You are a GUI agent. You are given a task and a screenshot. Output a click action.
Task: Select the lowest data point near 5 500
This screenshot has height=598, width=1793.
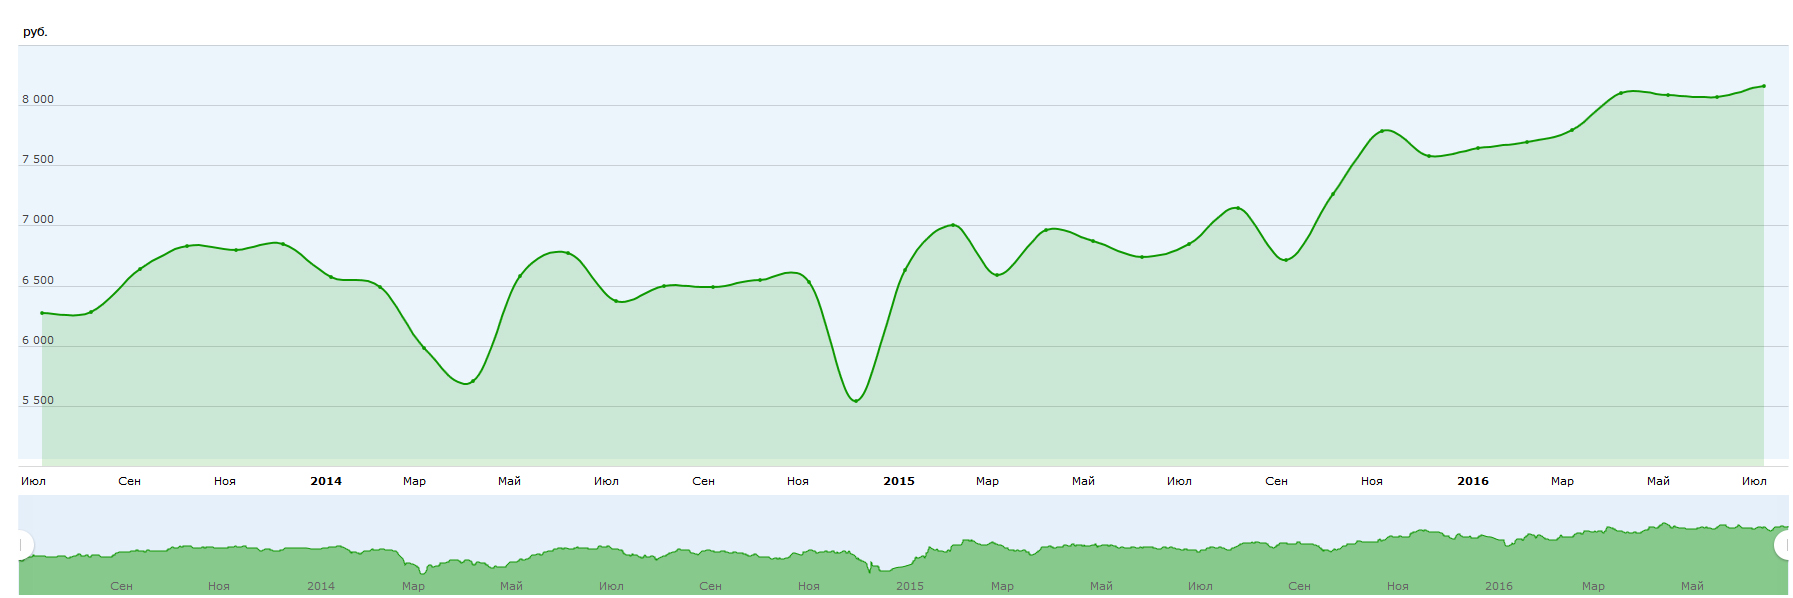click(856, 401)
